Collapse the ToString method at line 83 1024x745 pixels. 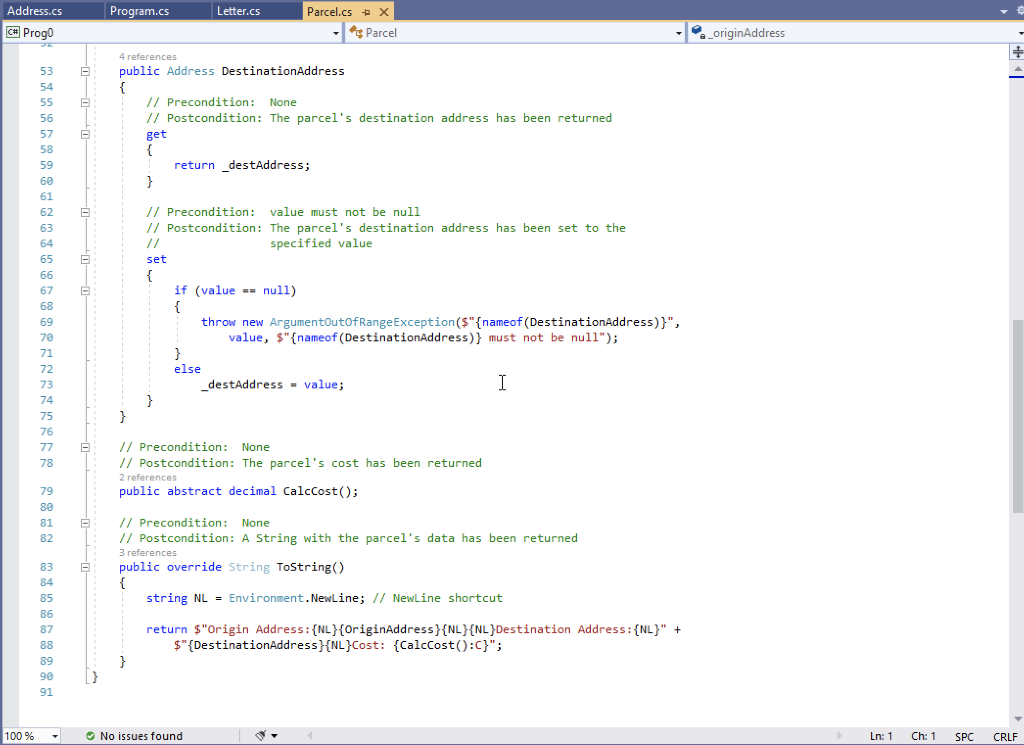click(x=85, y=567)
